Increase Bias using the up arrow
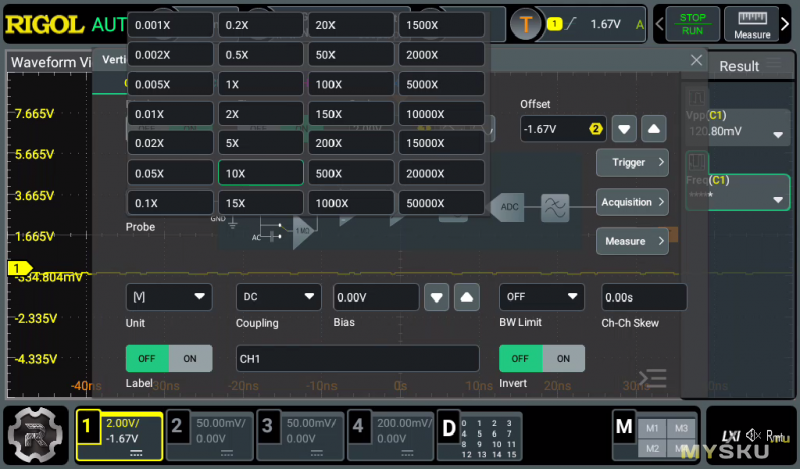The image size is (800, 469). tap(467, 297)
